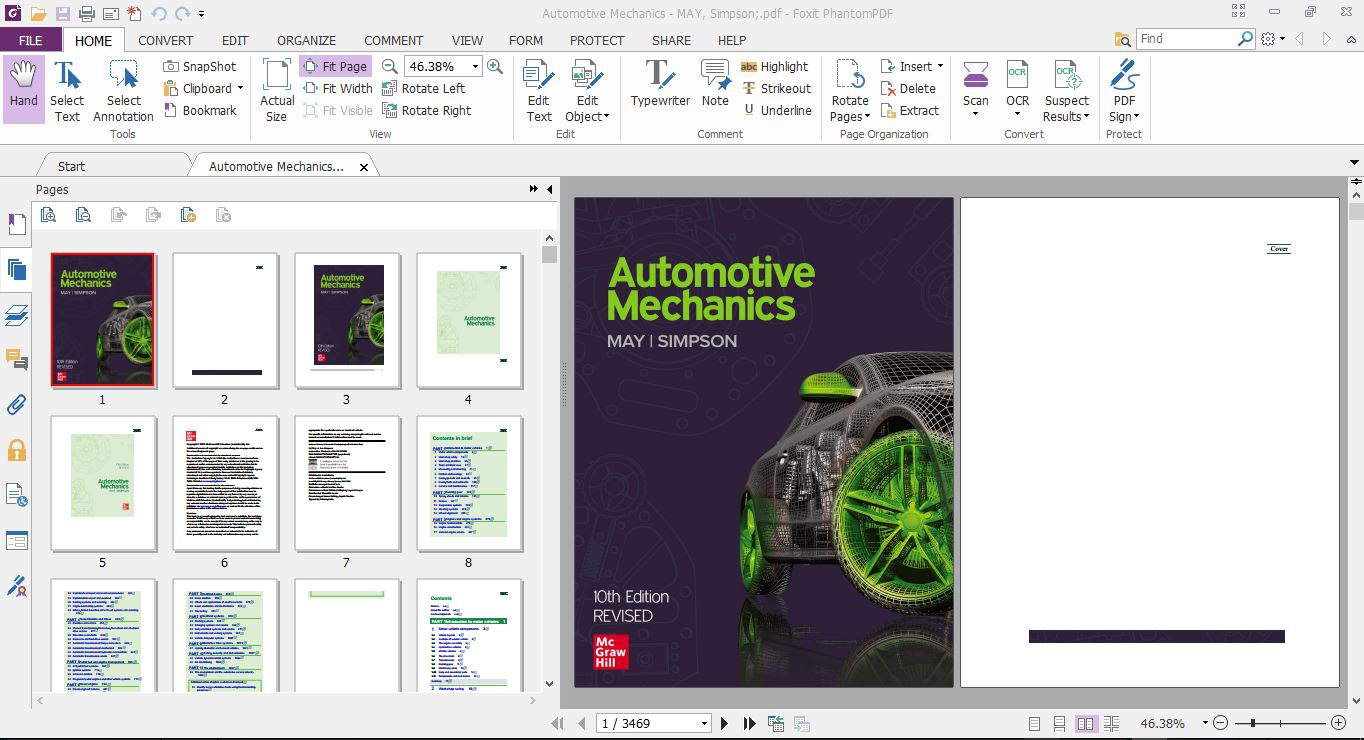Select page 8 thumbnail Contents in brief
The width and height of the screenshot is (1364, 740).
(468, 484)
